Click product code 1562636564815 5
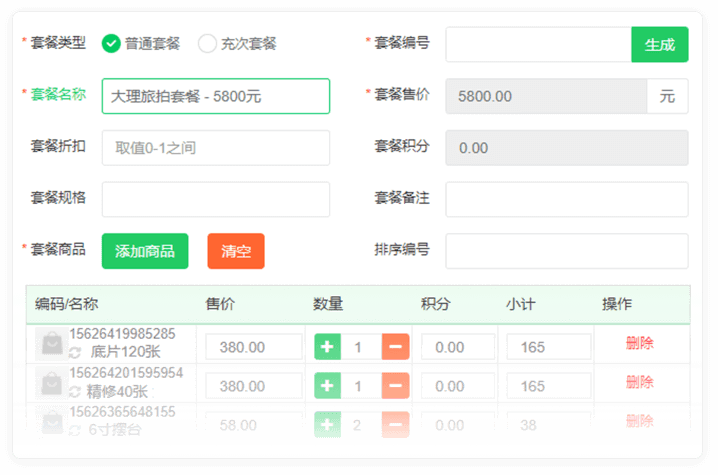Viewport: 718px width, 475px height. point(122,411)
